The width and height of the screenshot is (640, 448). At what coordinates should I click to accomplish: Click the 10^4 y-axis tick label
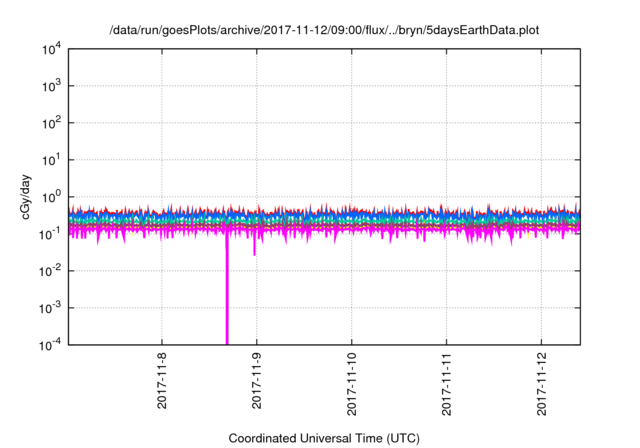coord(51,49)
